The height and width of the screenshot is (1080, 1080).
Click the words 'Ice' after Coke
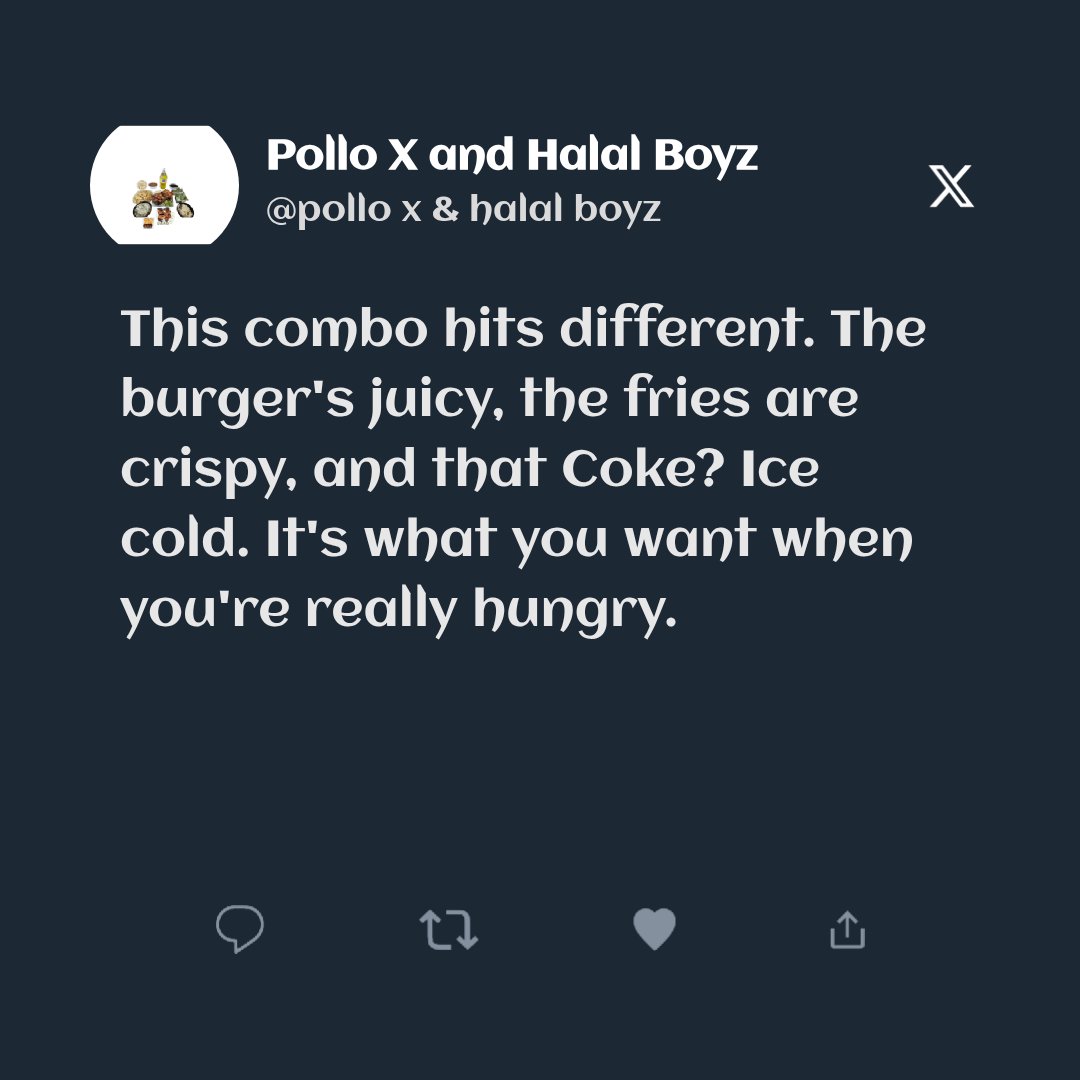[780, 469]
